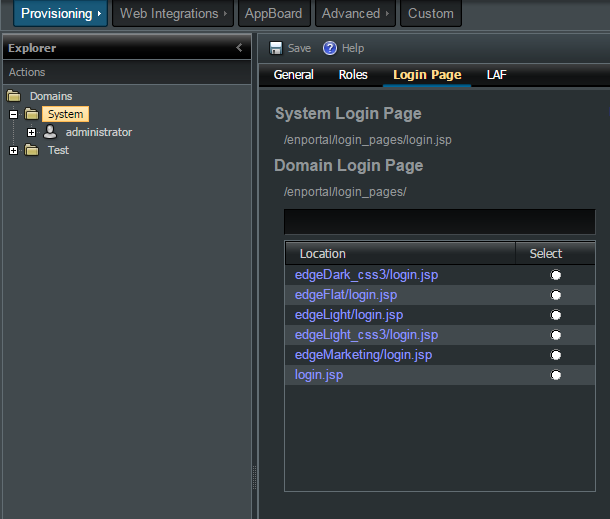Click the Save button label
The image size is (610, 519).
click(299, 48)
